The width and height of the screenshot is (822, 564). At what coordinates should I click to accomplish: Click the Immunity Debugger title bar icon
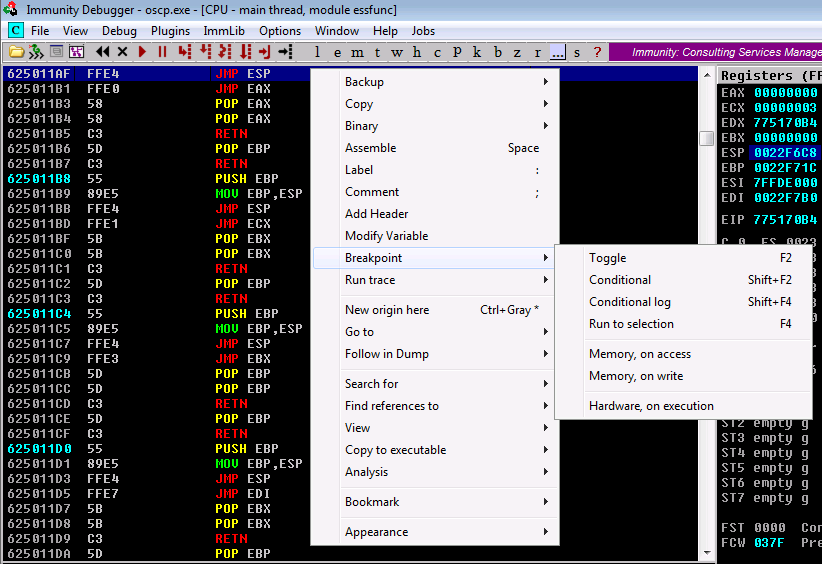[10, 9]
